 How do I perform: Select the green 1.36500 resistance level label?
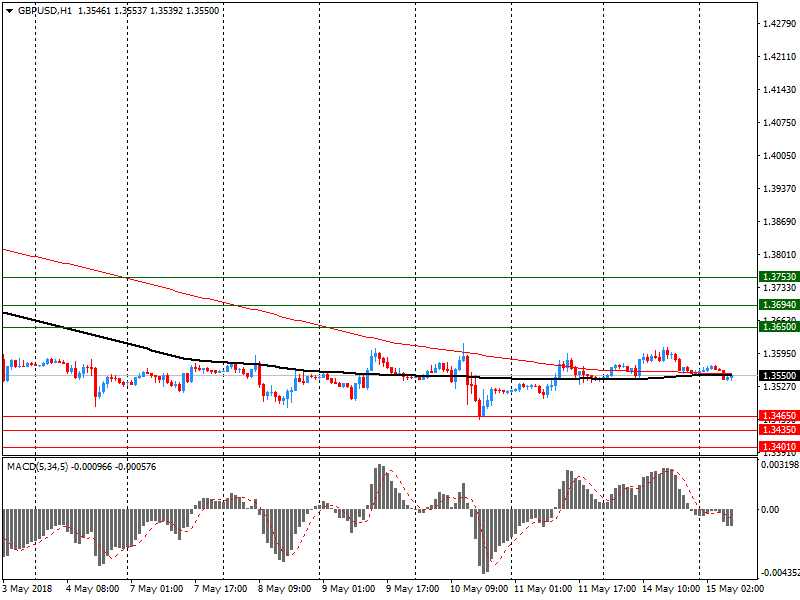[x=778, y=327]
